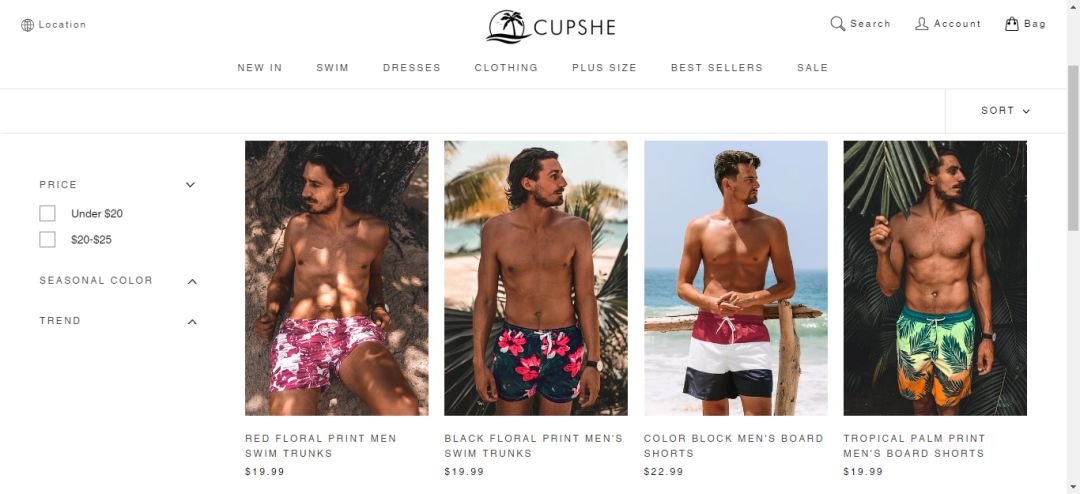The width and height of the screenshot is (1080, 494).
Task: View Black Floral Print swim trunks photo
Action: (536, 278)
